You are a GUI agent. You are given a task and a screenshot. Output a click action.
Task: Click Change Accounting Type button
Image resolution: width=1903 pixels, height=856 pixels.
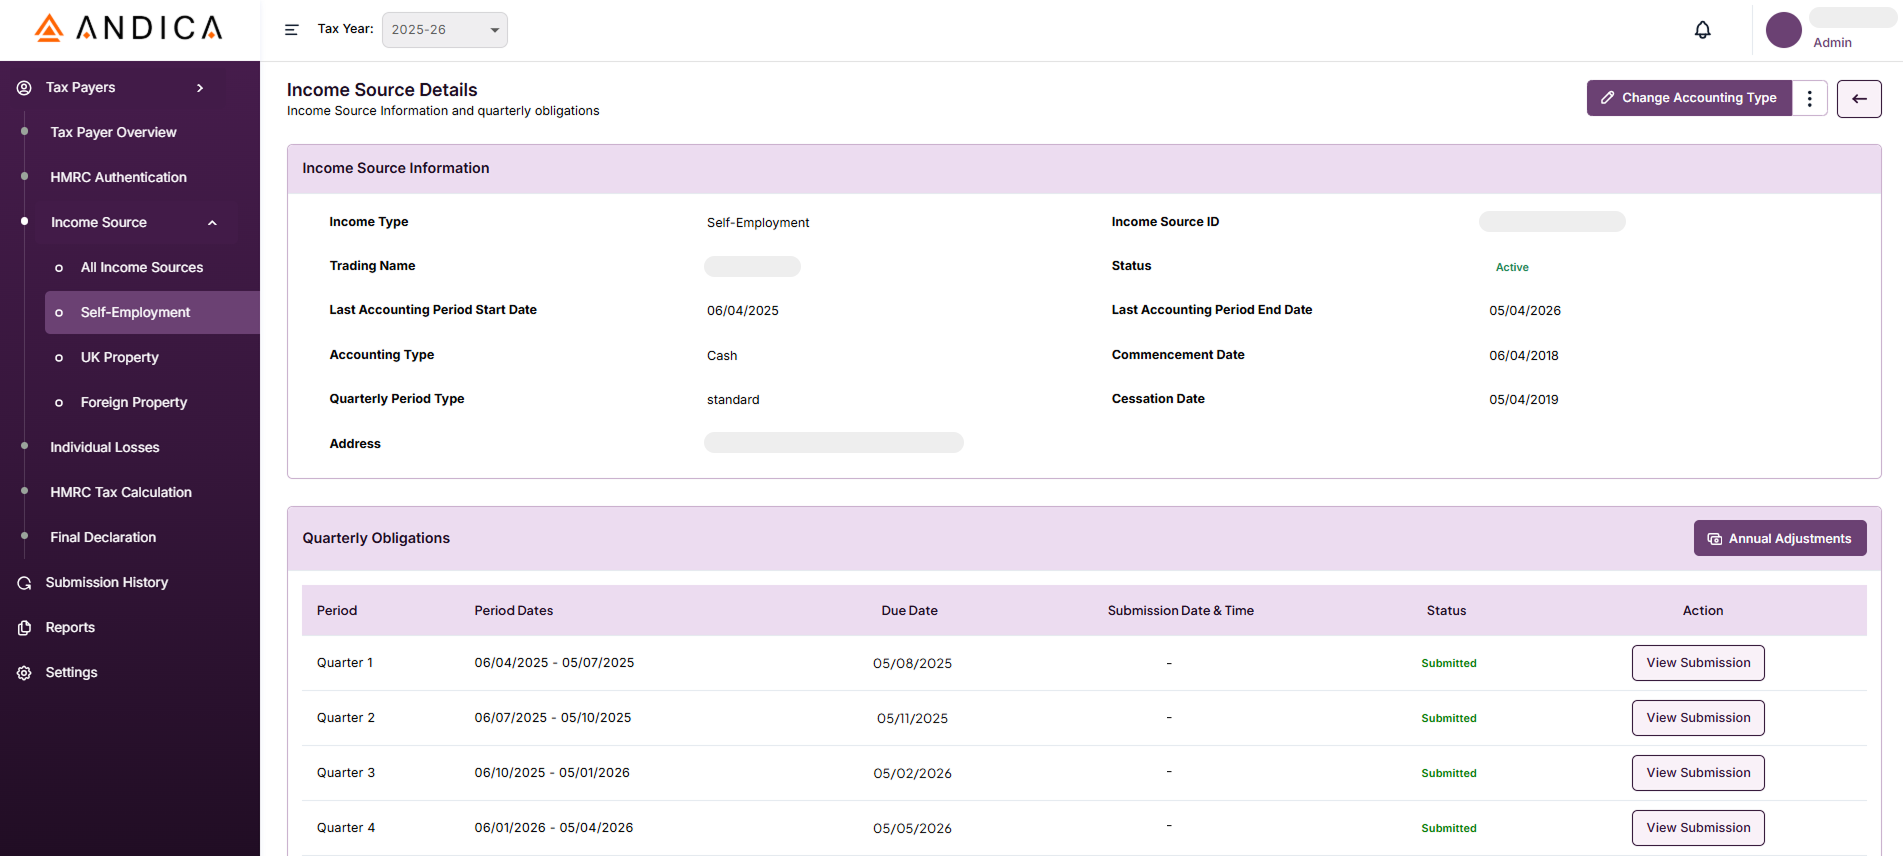click(1688, 98)
